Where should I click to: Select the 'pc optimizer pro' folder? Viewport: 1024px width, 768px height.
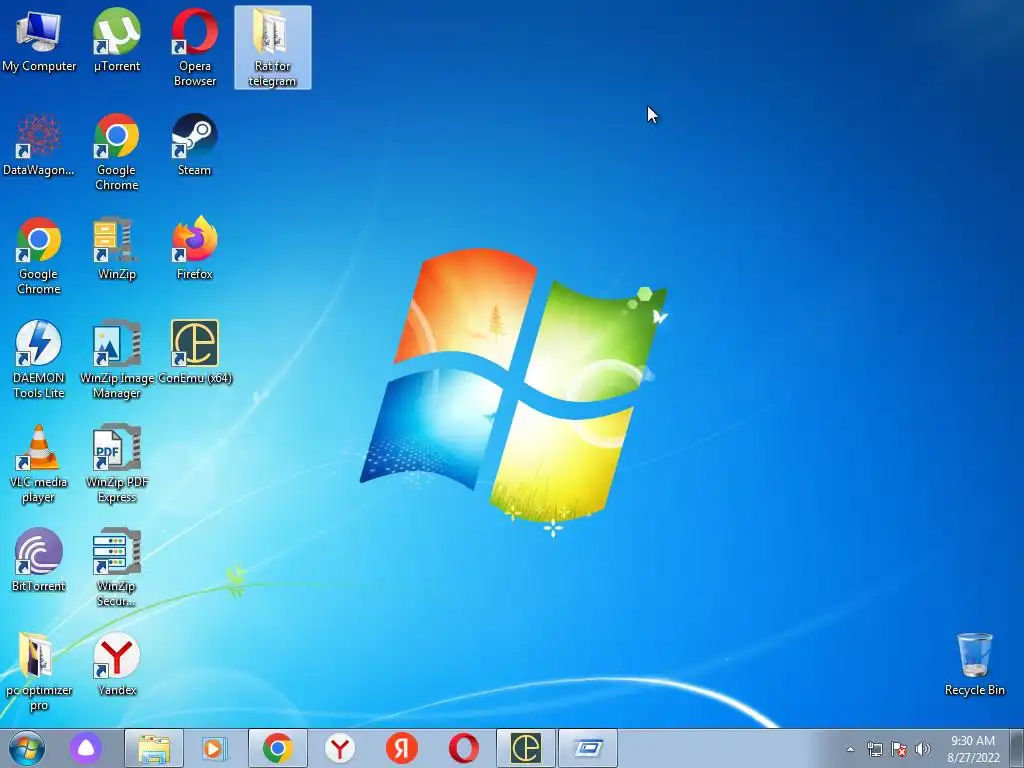pyautogui.click(x=39, y=673)
